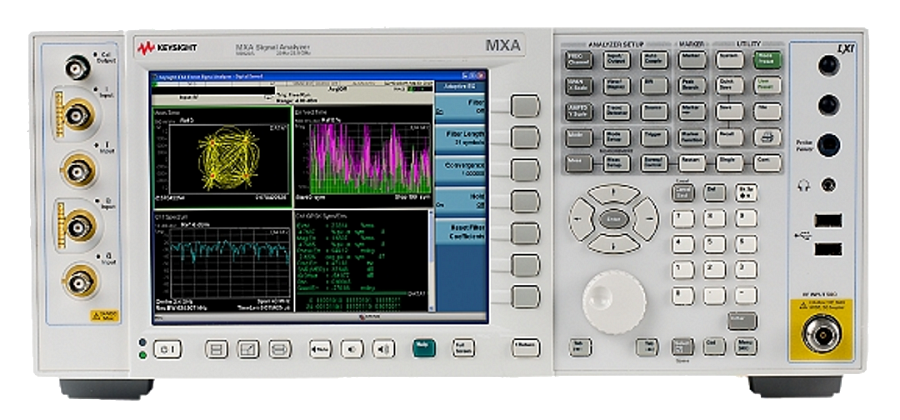The height and width of the screenshot is (420, 900).
Task: Push the Recall key
Action: coord(730,138)
